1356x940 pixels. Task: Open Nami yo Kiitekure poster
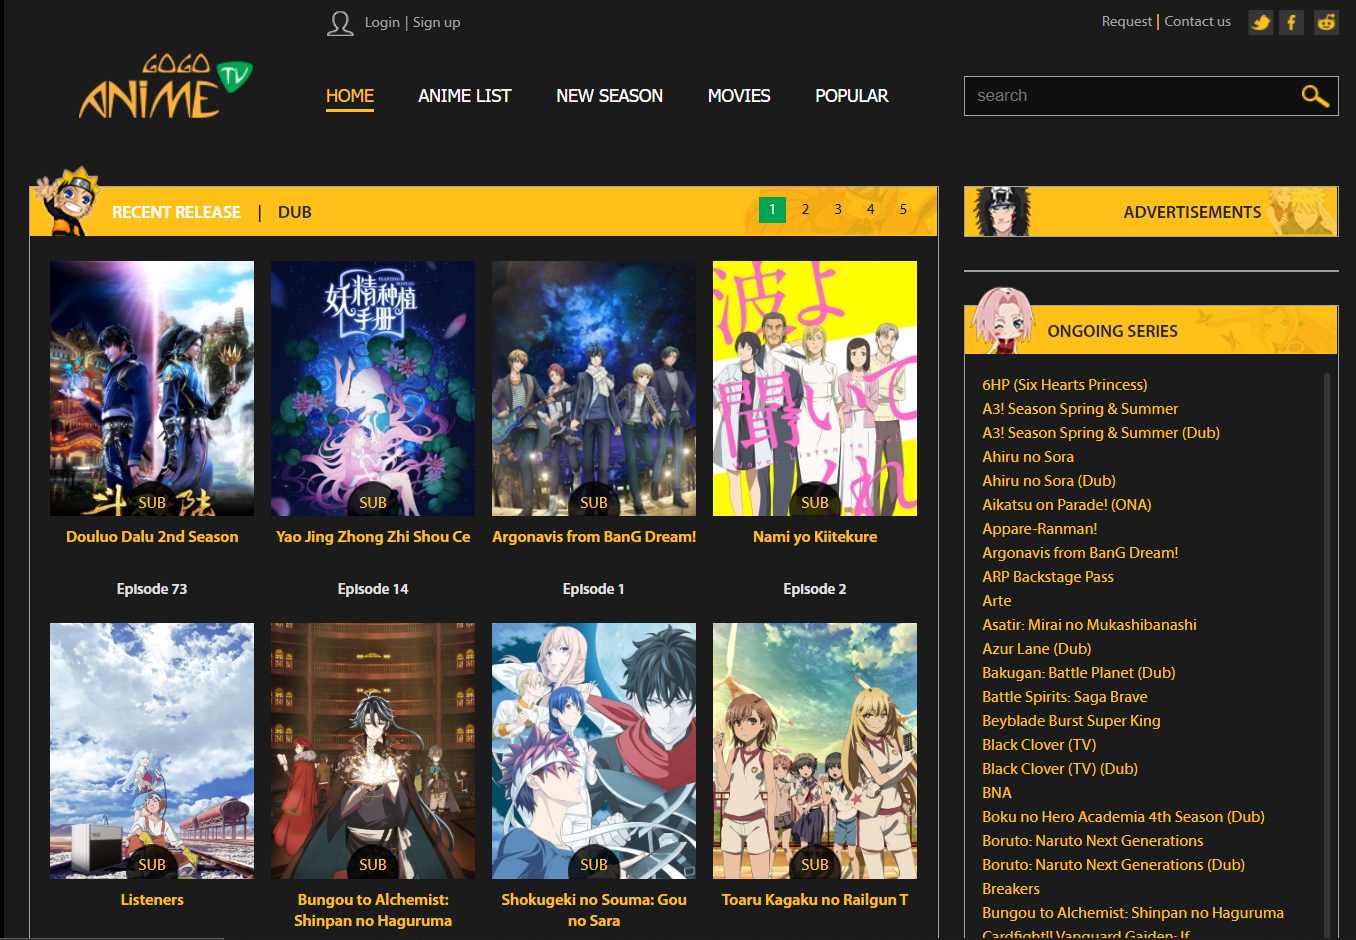[x=815, y=388]
